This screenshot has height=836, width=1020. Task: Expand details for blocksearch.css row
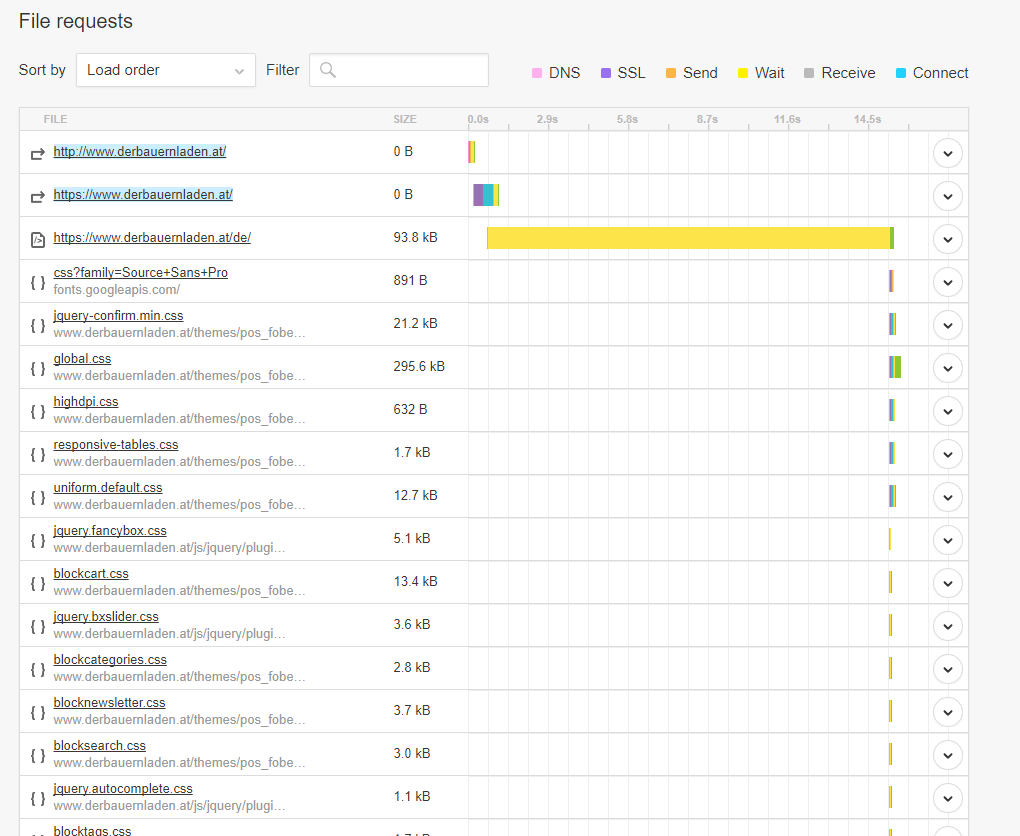[x=948, y=755]
